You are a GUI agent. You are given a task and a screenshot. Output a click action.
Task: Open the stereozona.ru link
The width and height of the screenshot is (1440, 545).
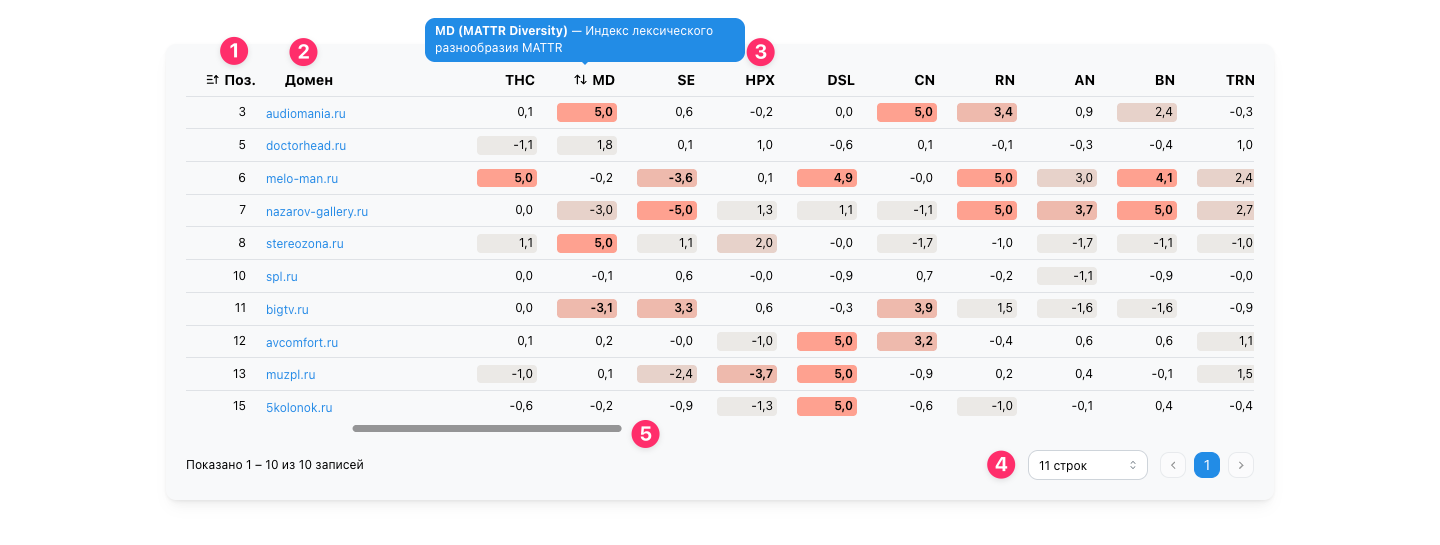305,244
